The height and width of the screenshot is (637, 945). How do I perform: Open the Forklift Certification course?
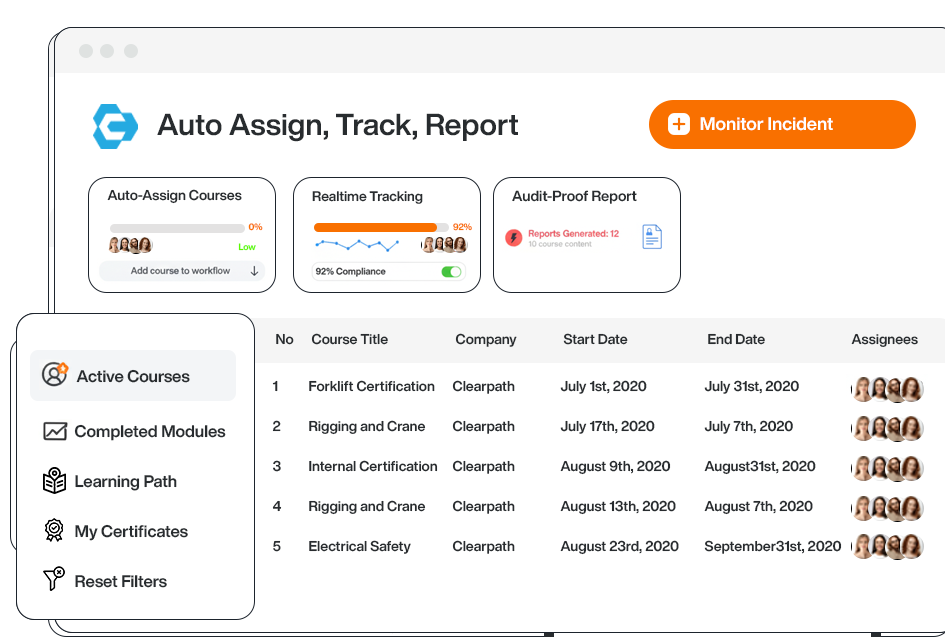371,386
